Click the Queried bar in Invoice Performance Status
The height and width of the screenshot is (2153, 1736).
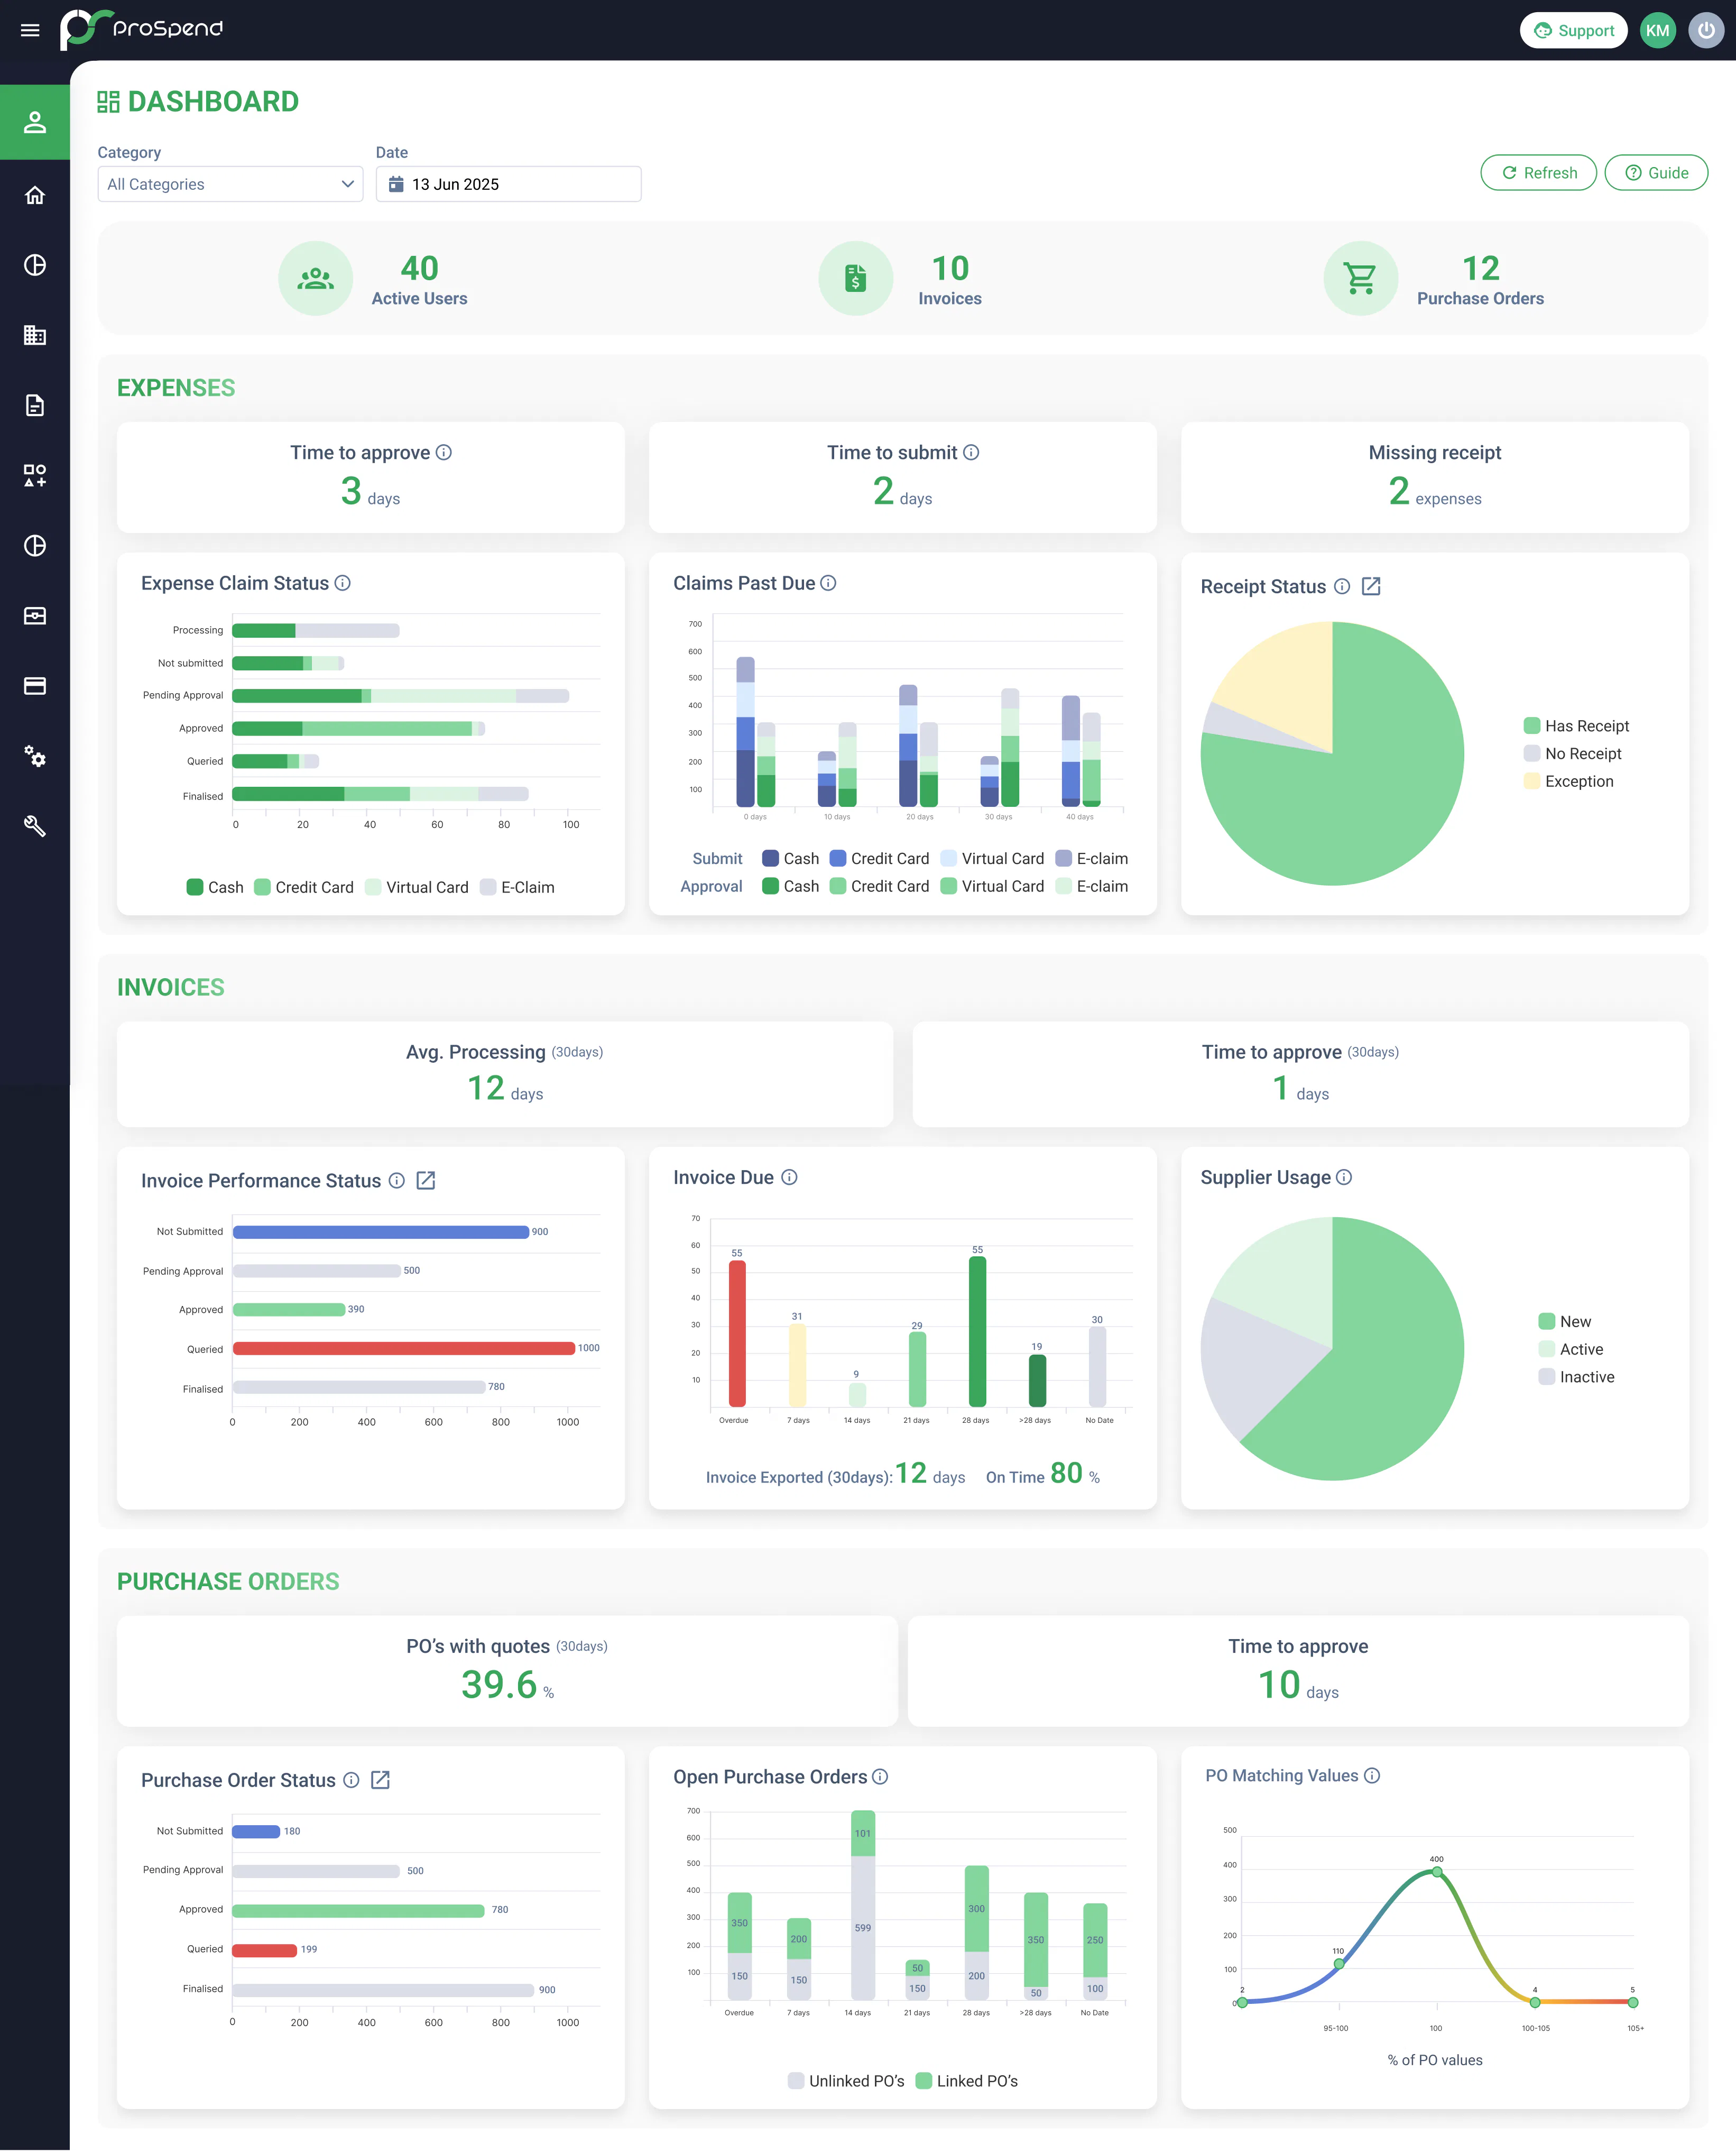[x=404, y=1349]
